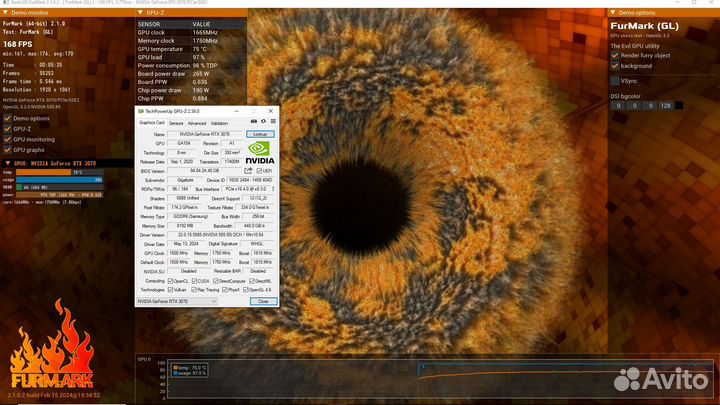Click the Close button in GPU-Z
Image resolution: width=720 pixels, height=405 pixels.
point(264,301)
